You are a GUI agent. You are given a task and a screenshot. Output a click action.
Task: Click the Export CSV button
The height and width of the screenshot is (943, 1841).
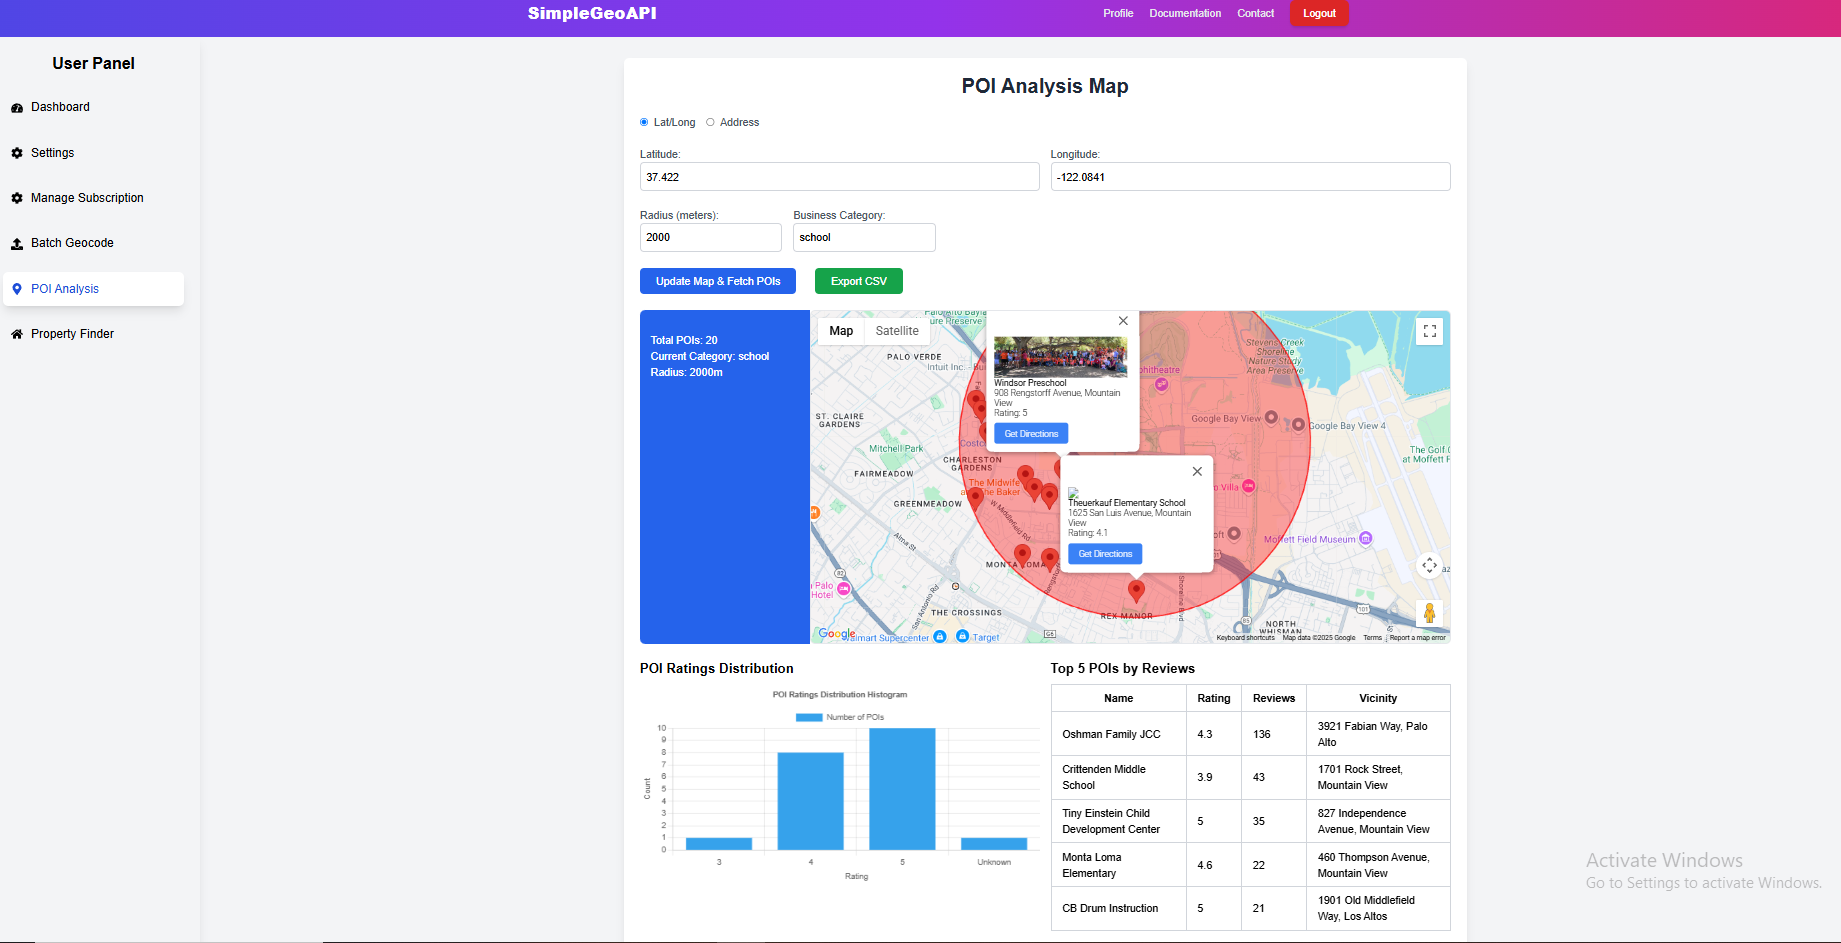coord(858,281)
